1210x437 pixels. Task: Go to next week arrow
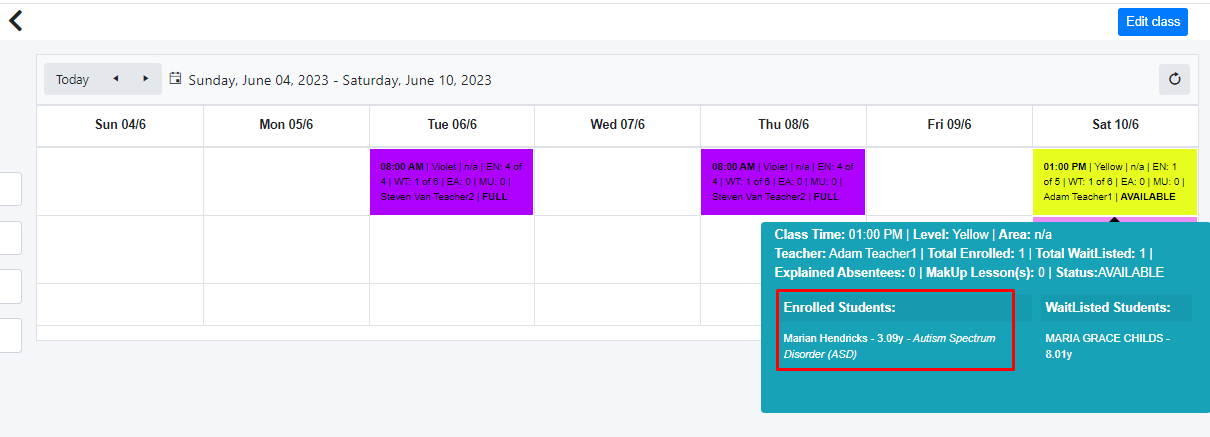[x=145, y=79]
